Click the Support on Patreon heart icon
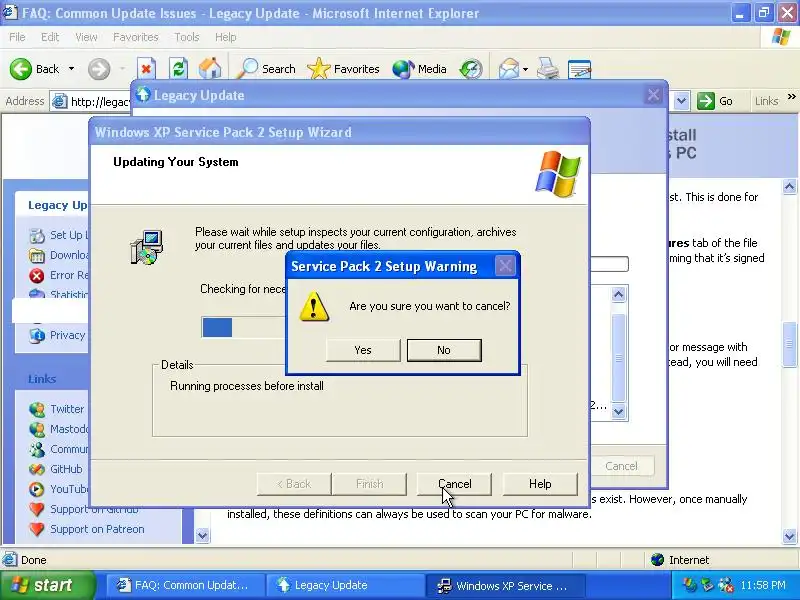800x600 pixels. coord(37,529)
